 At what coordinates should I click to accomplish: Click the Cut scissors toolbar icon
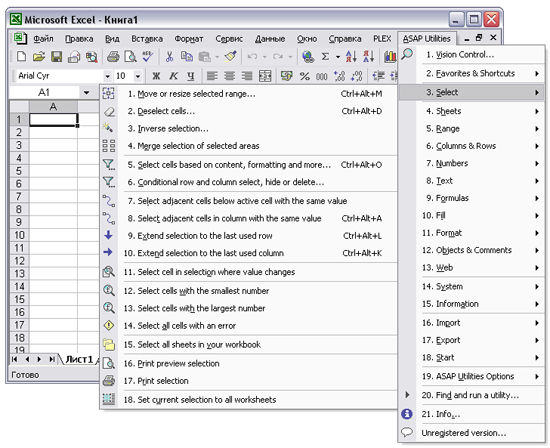click(169, 56)
